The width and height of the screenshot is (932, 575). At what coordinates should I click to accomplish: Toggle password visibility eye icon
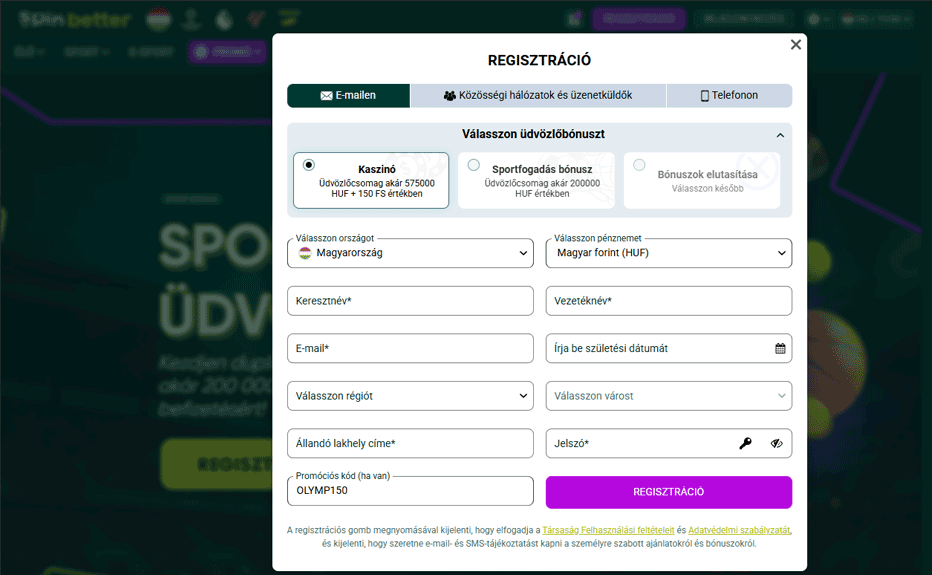click(x=777, y=444)
